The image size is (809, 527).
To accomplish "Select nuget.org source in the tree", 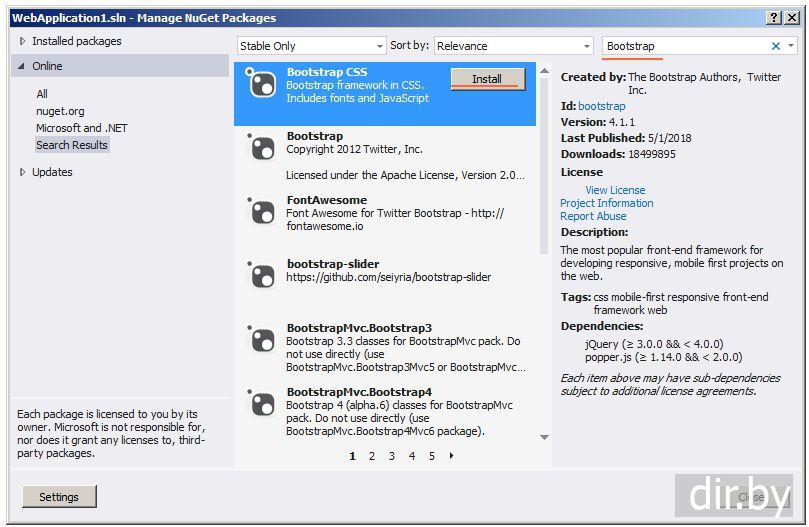I will coord(60,111).
